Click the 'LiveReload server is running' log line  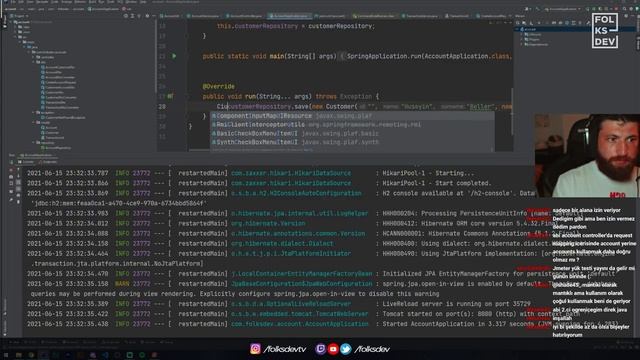tap(280, 304)
